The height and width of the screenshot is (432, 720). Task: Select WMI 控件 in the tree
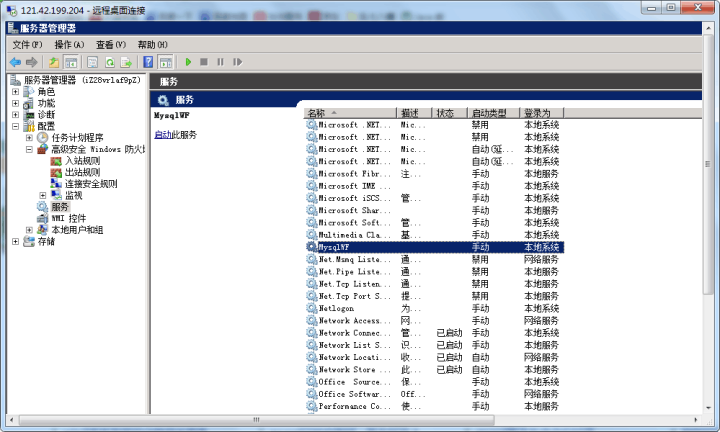click(68, 218)
